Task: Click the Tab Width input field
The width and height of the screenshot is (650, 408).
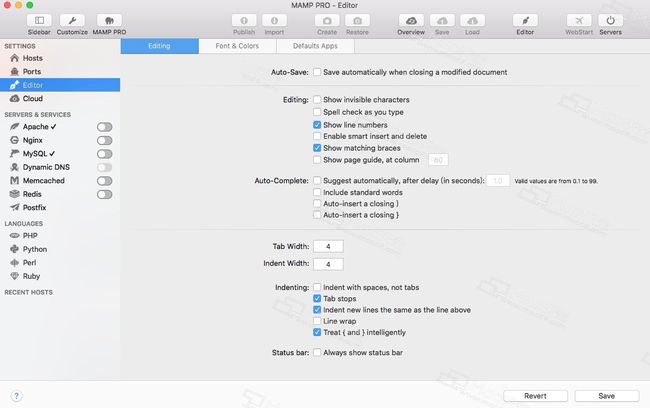Action: (328, 246)
